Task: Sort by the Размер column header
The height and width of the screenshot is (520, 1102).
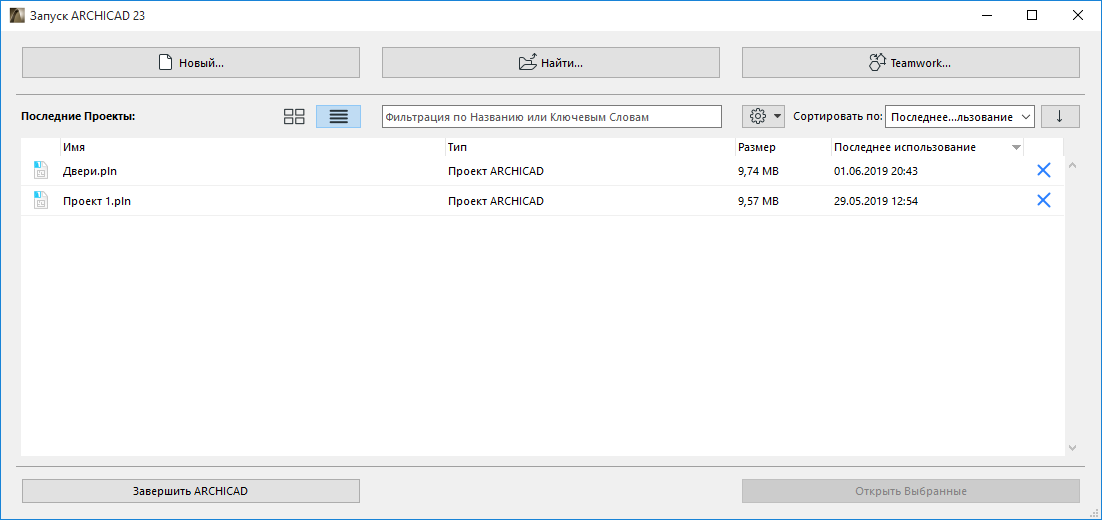Action: 782,147
